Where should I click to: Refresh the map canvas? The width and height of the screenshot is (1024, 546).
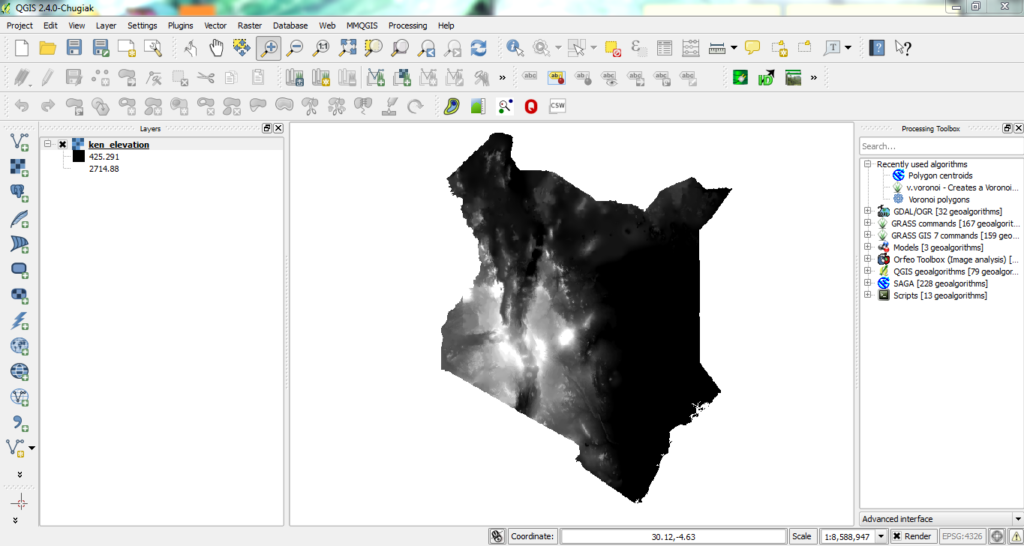479,48
